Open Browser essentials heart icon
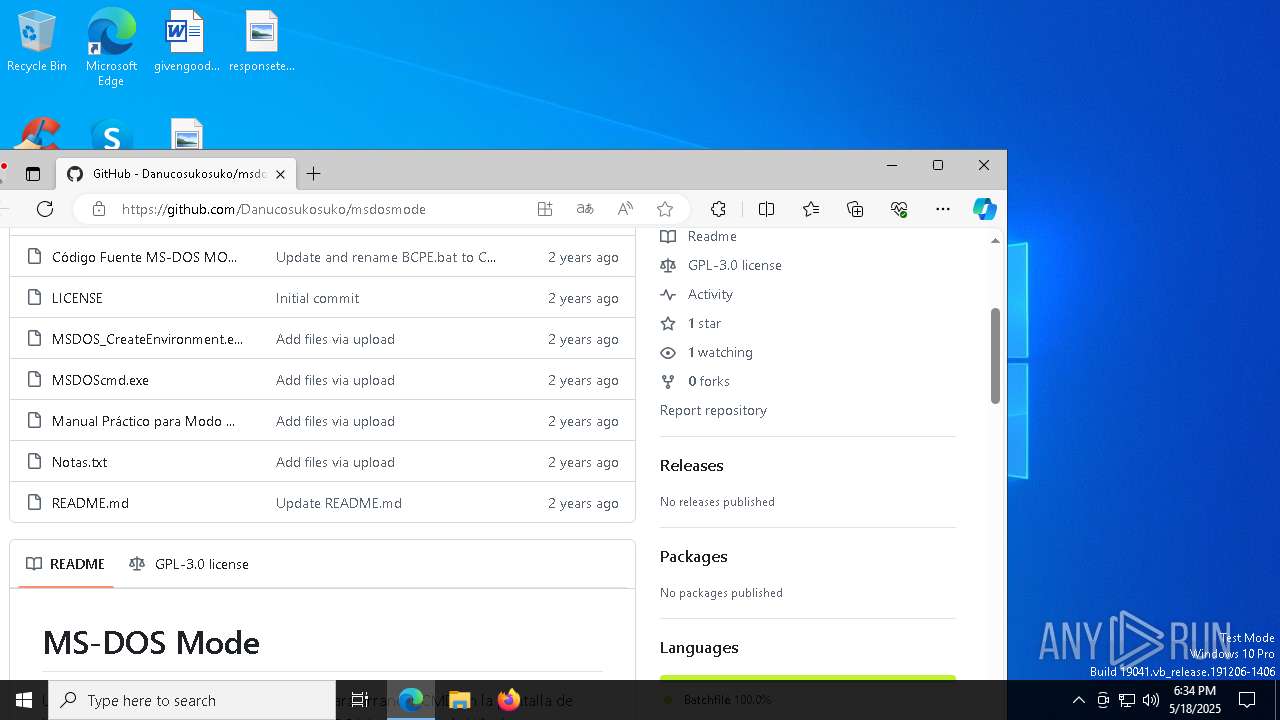 tap(899, 209)
